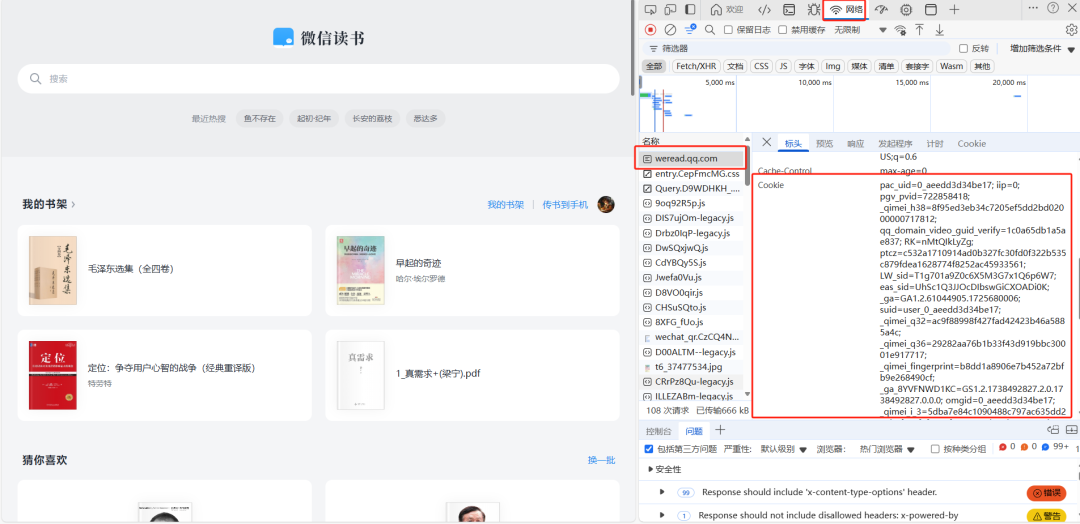Select the weread.qq.com request row
The image size is (1080, 524).
(692, 158)
